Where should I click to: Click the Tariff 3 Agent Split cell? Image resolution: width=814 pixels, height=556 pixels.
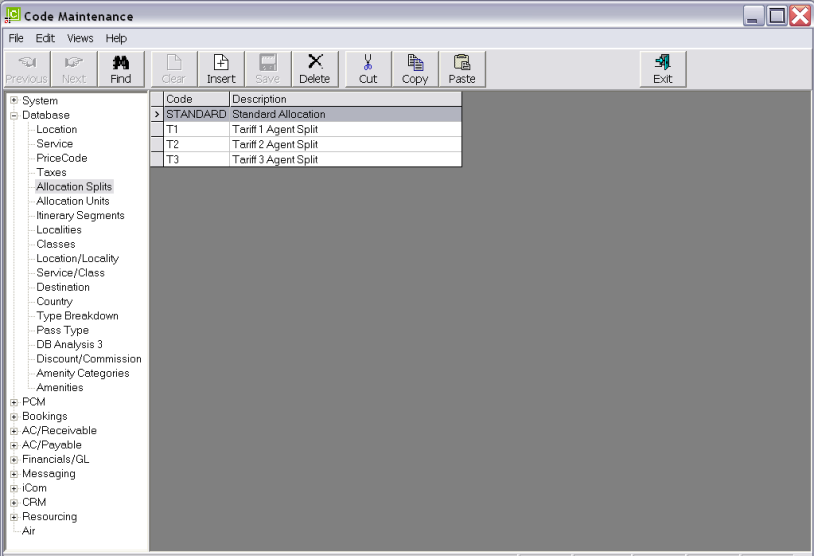point(345,159)
